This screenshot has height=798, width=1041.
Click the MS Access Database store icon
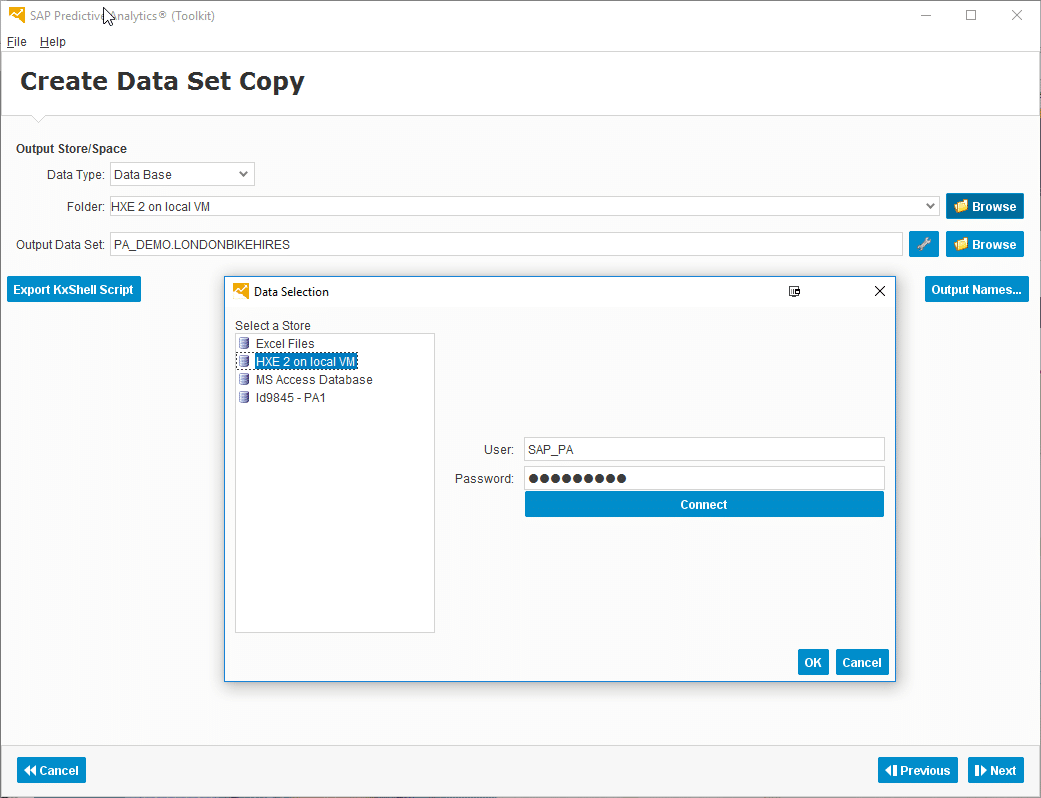[244, 380]
